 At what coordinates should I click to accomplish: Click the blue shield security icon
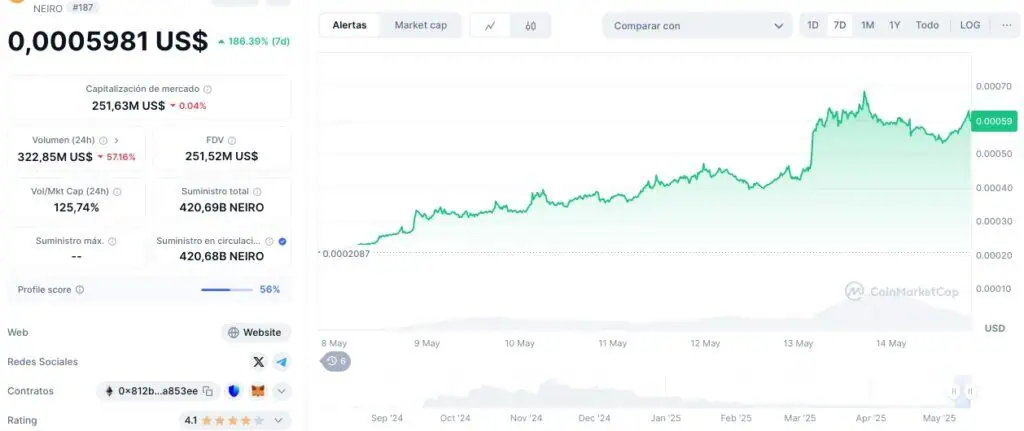pyautogui.click(x=235, y=391)
